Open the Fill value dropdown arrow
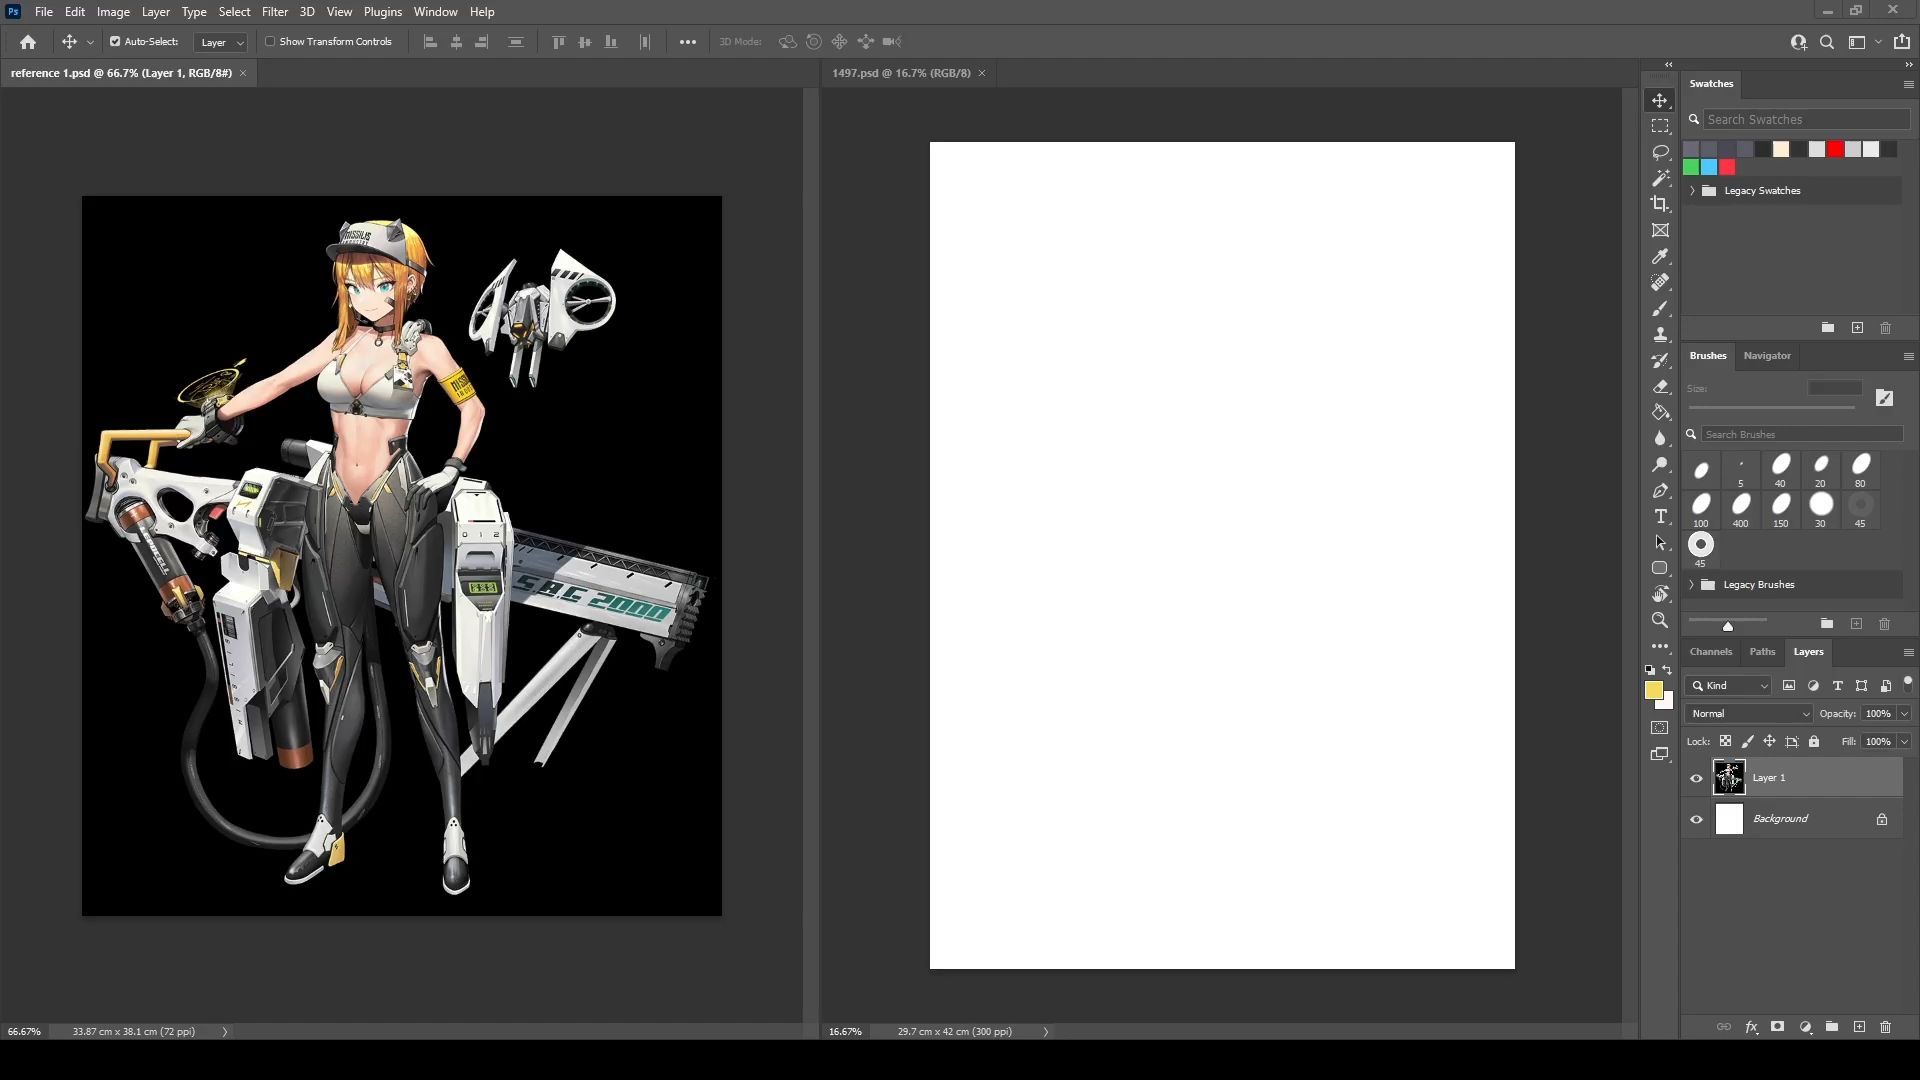 [1904, 741]
